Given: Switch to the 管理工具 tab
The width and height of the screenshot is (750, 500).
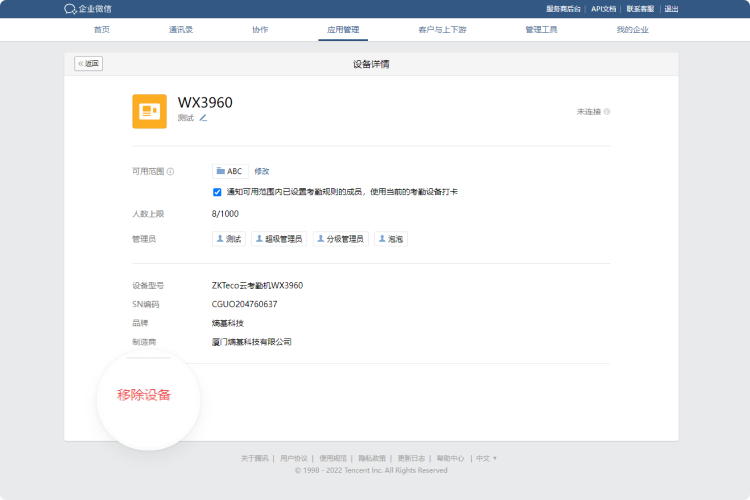Looking at the screenshot, I should coord(541,30).
